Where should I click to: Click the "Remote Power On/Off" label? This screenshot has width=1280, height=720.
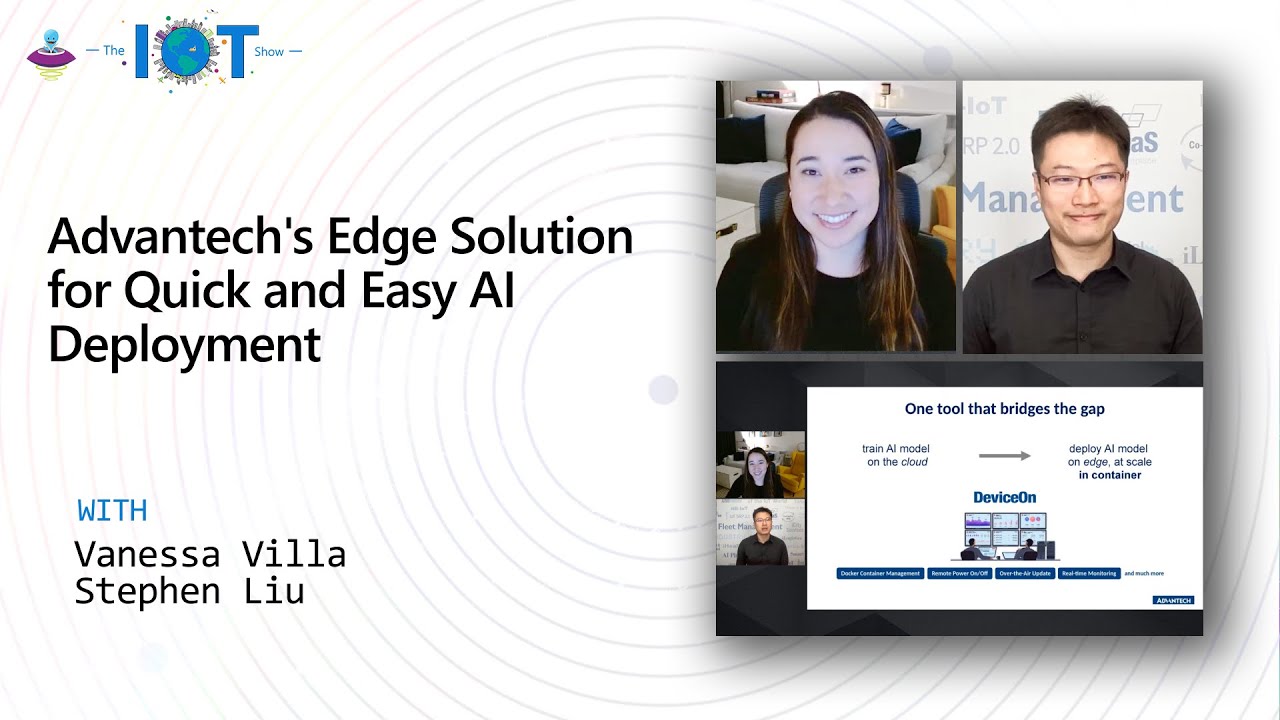coord(959,574)
